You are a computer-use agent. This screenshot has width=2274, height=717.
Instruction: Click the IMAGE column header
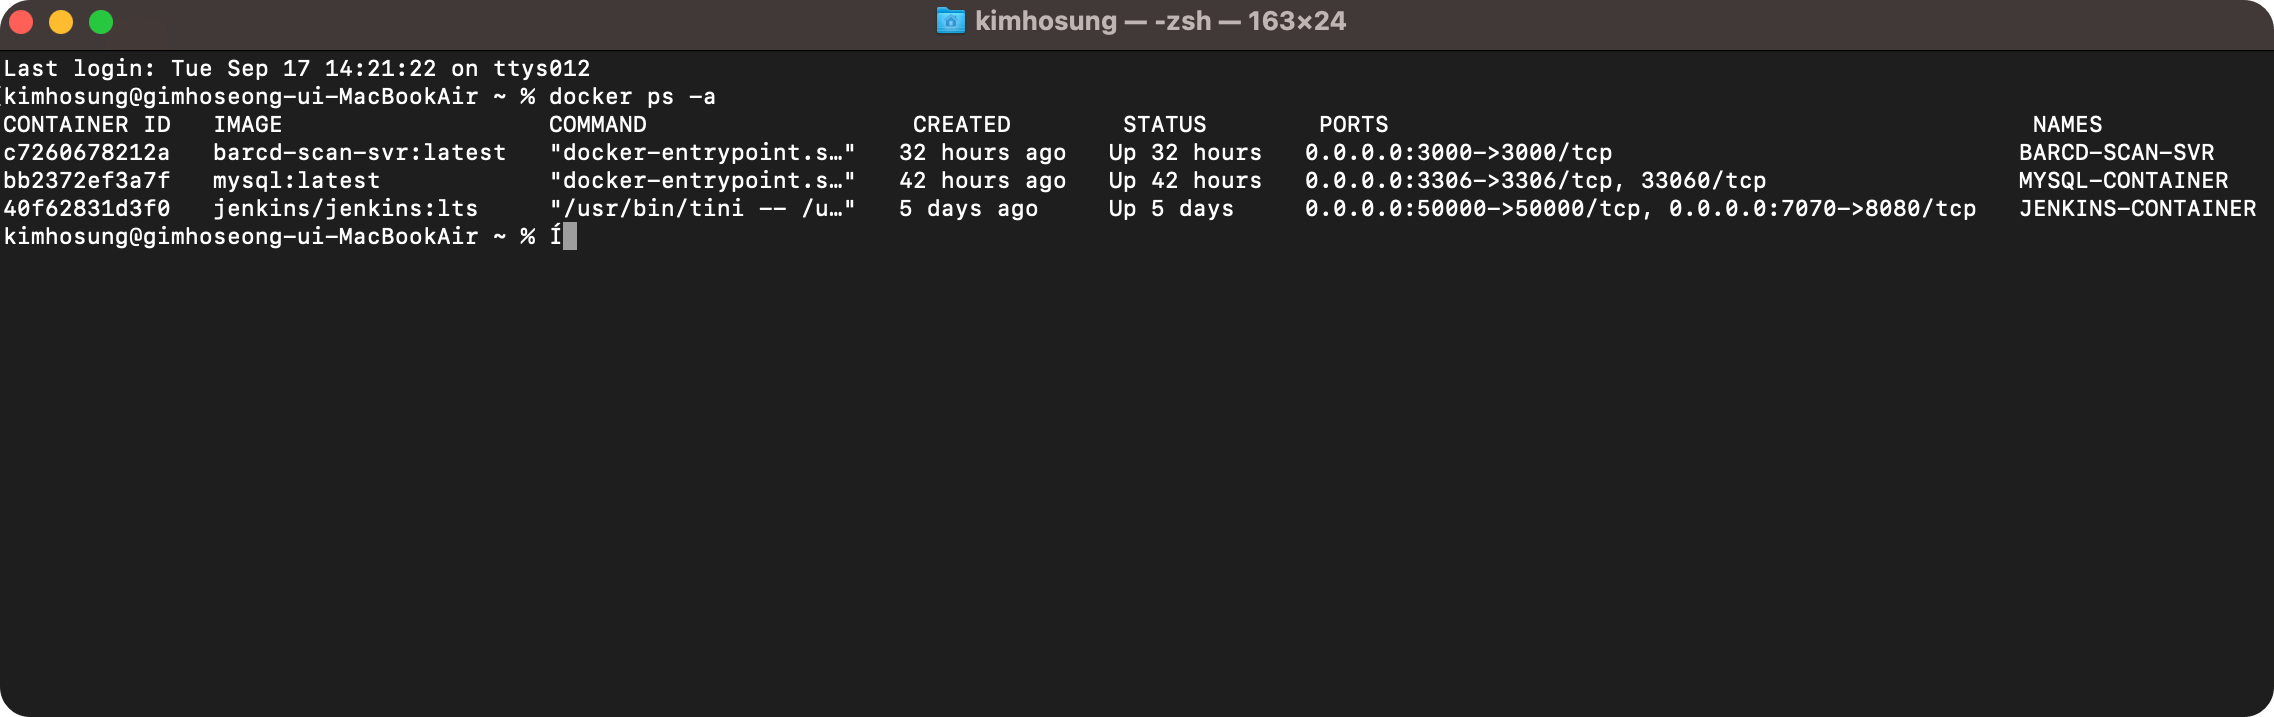coord(248,125)
